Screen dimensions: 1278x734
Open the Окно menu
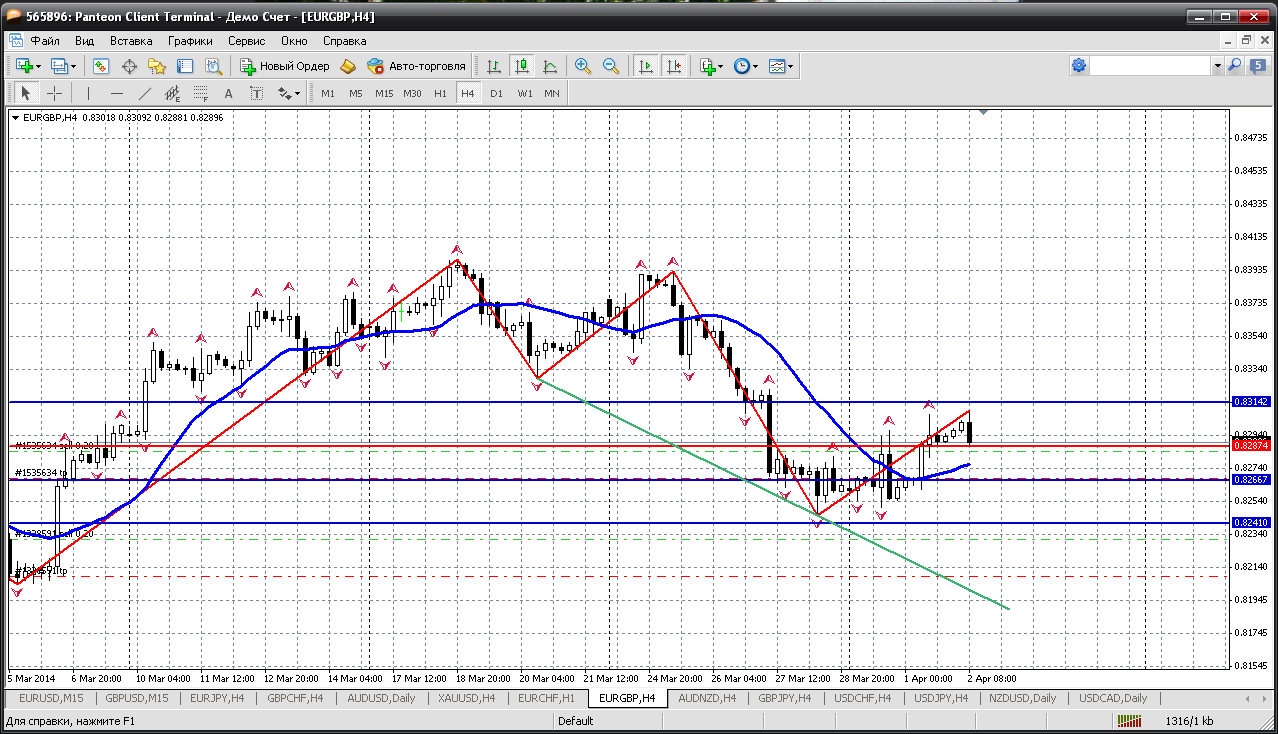[294, 41]
